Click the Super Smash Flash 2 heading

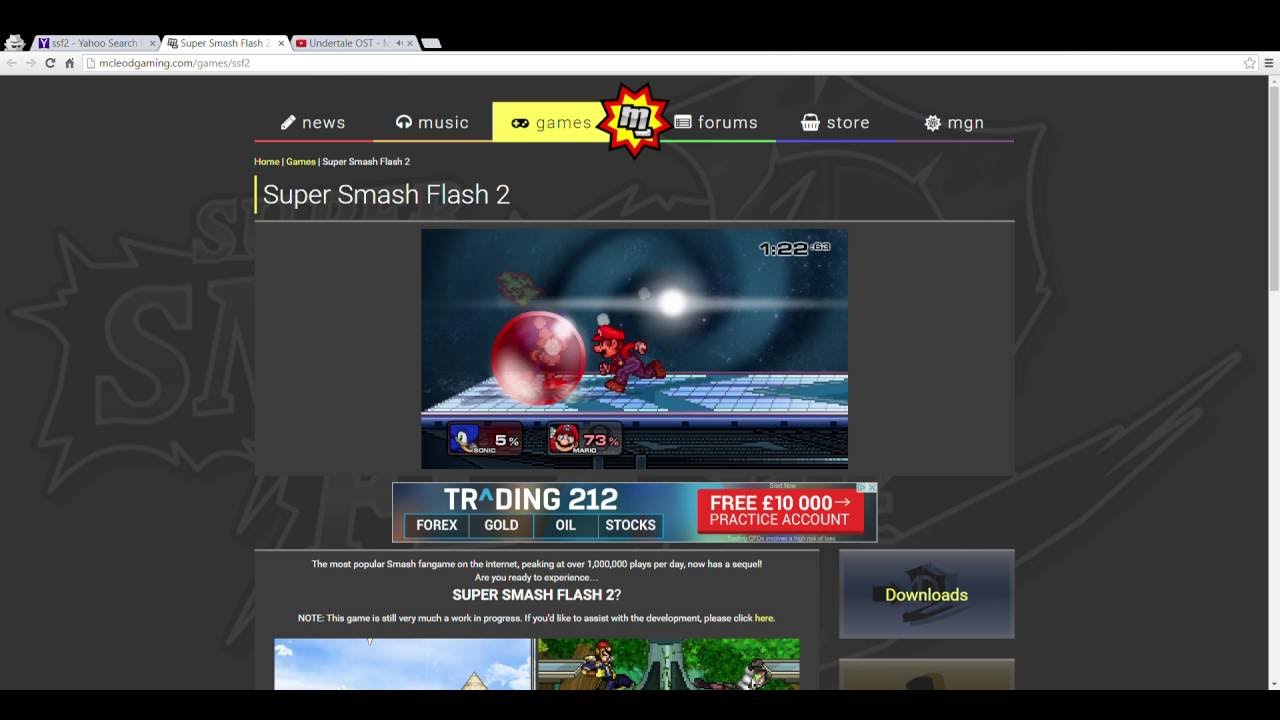[x=386, y=194]
